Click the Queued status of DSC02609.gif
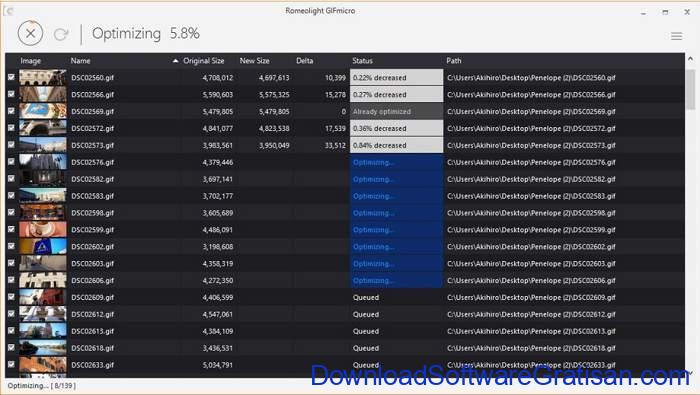This screenshot has width=700, height=395. coord(366,297)
